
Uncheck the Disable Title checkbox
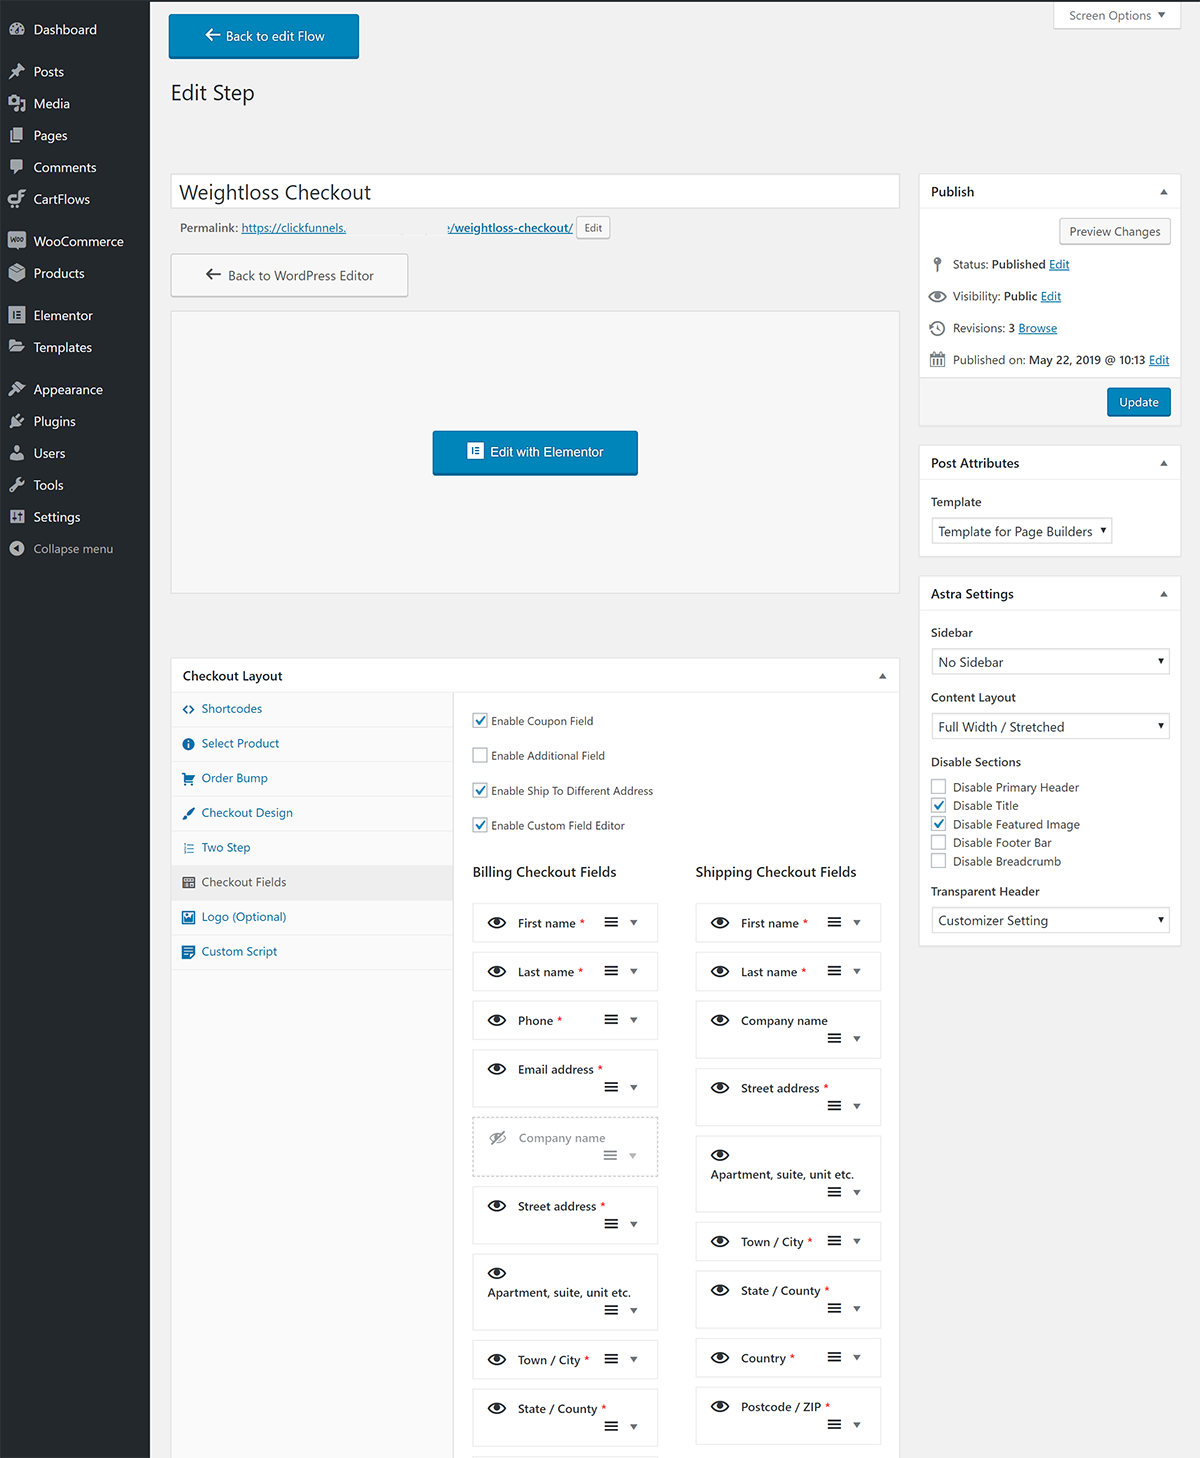939,805
